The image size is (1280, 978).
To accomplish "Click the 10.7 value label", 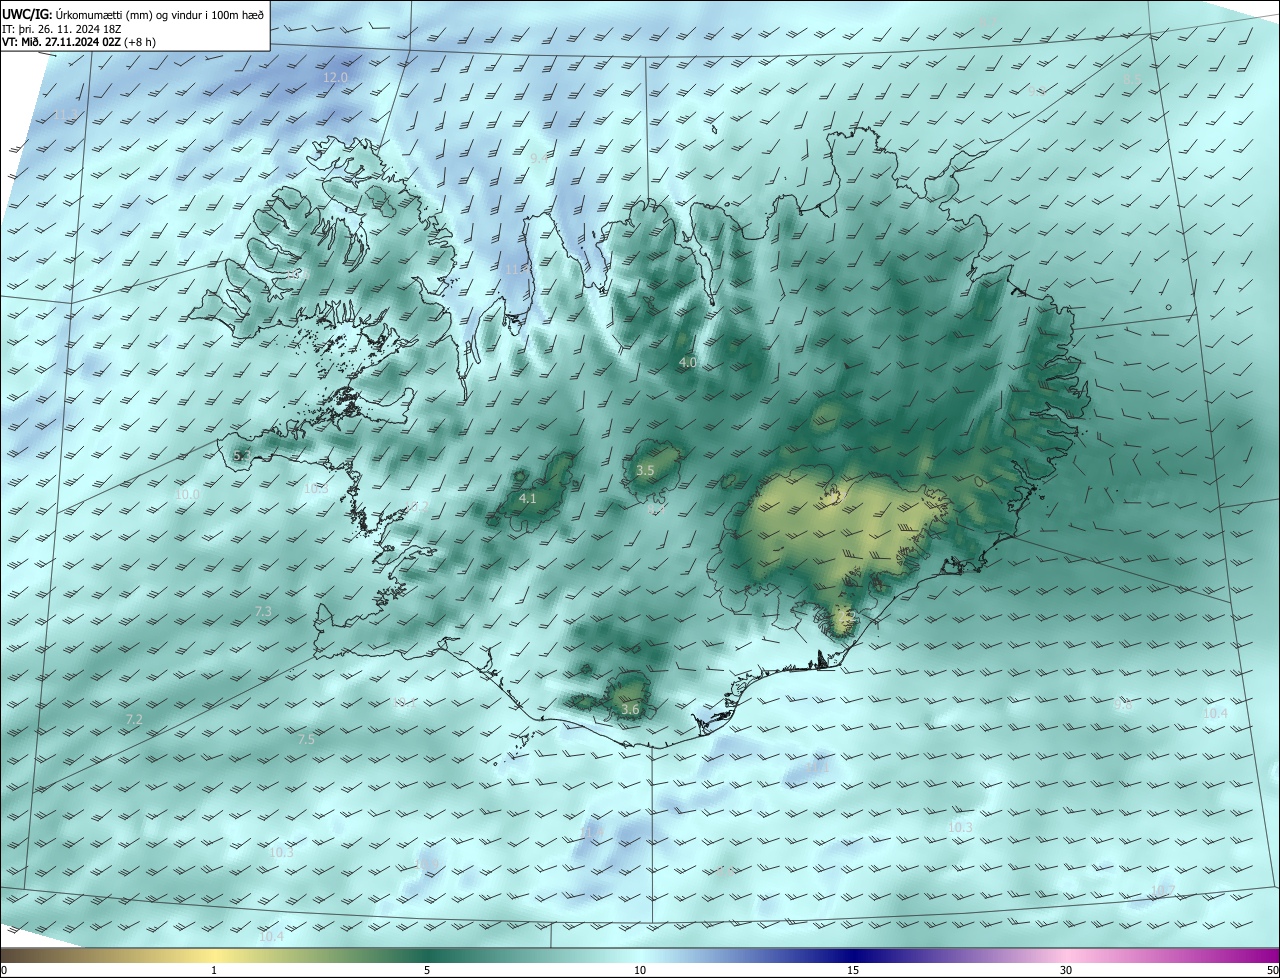I will [1163, 890].
